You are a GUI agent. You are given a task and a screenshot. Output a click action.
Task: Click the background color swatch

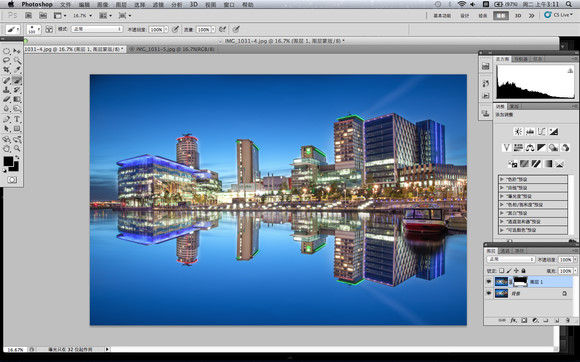coord(15,167)
